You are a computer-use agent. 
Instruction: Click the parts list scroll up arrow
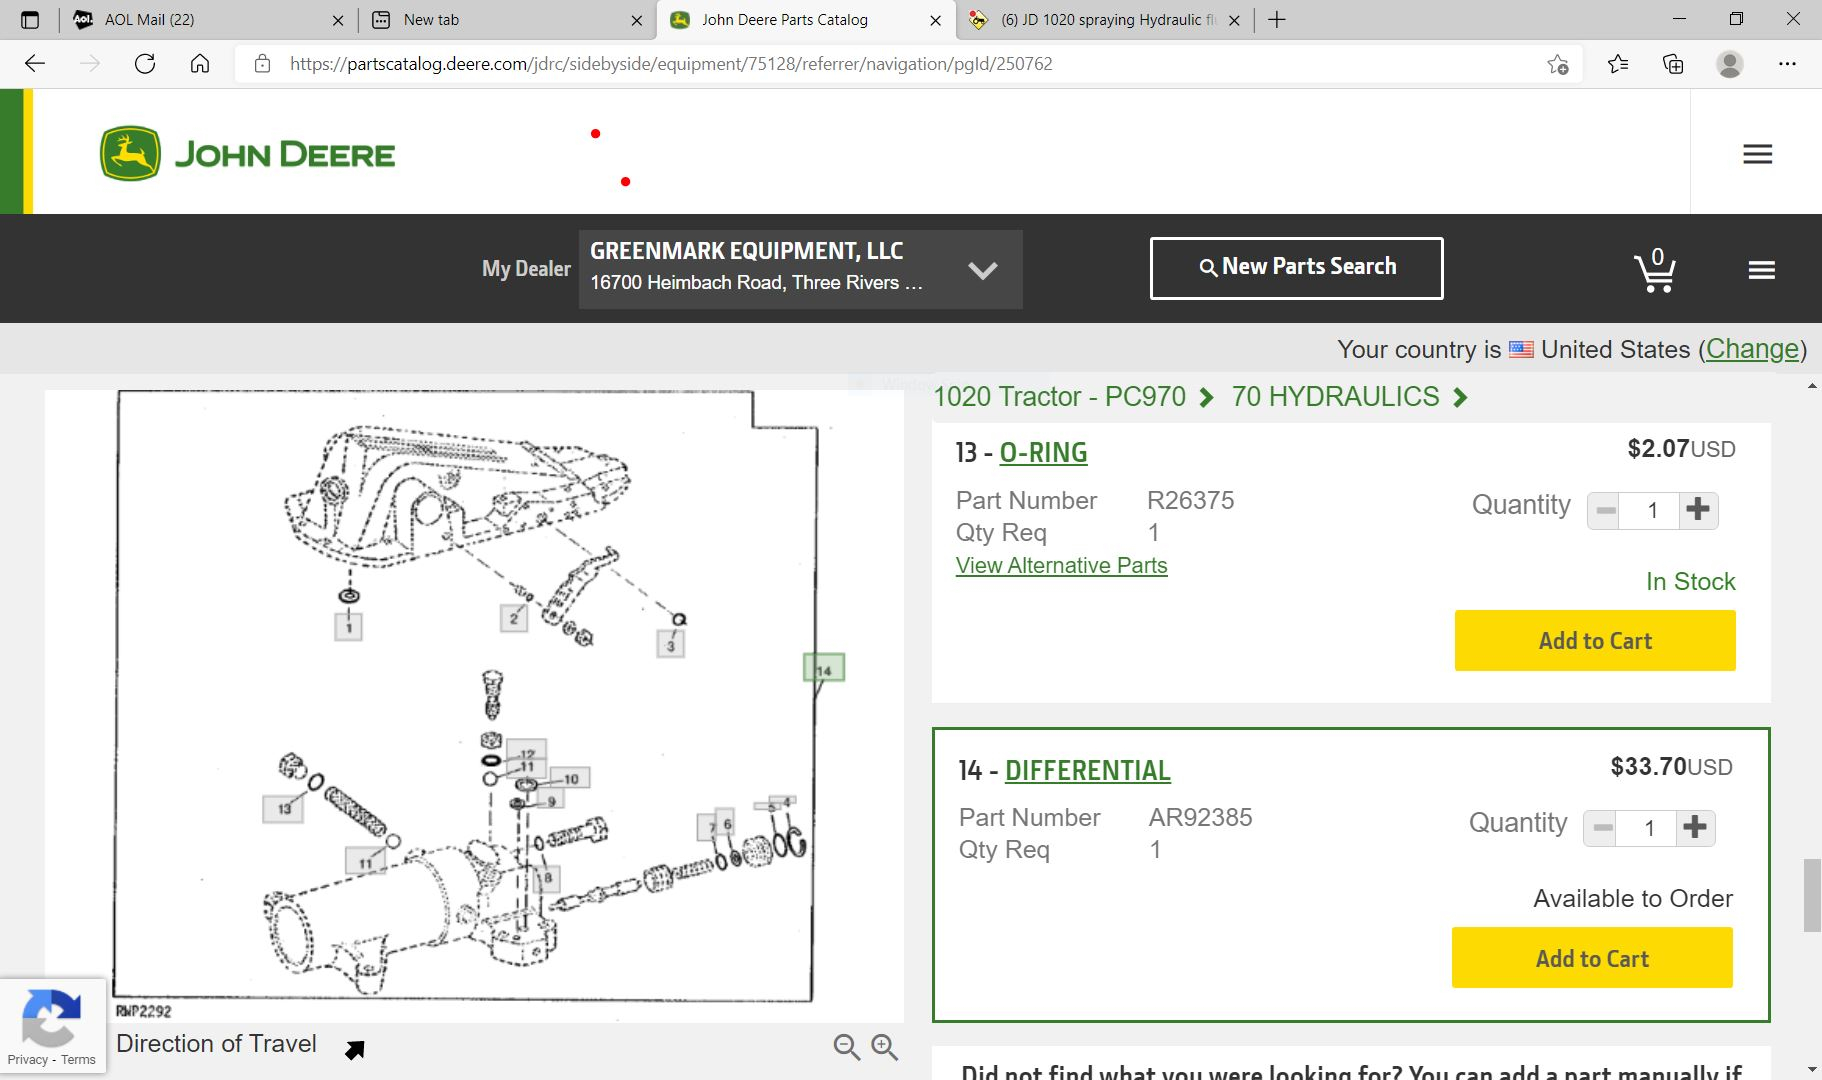(x=1812, y=386)
